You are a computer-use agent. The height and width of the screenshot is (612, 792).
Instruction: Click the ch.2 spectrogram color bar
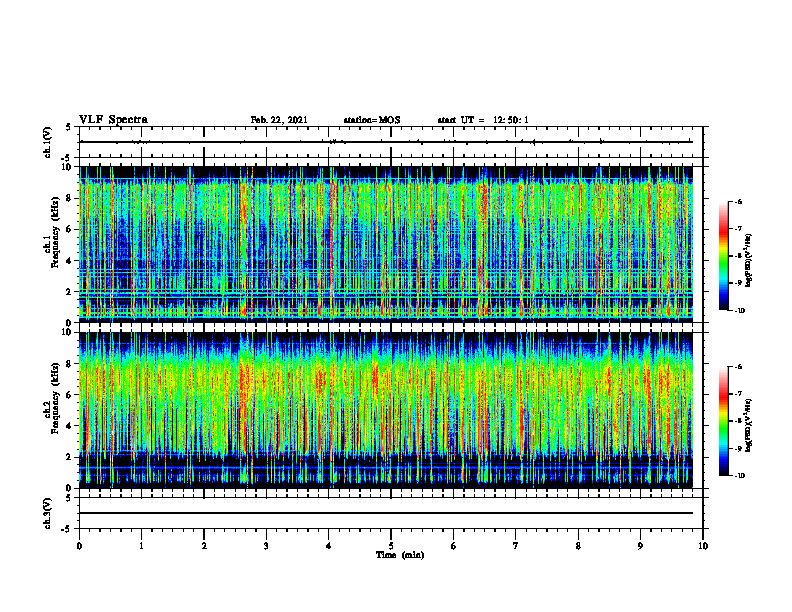click(724, 421)
